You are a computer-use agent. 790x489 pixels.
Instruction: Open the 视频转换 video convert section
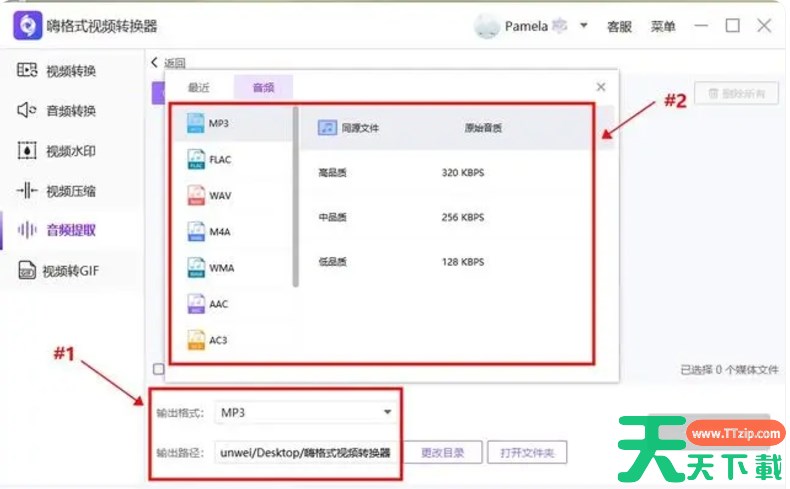(x=70, y=71)
